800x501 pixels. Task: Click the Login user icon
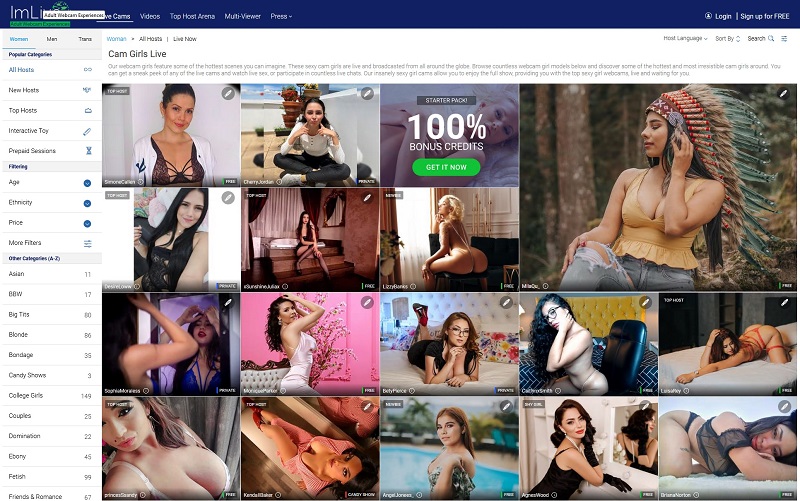(708, 16)
